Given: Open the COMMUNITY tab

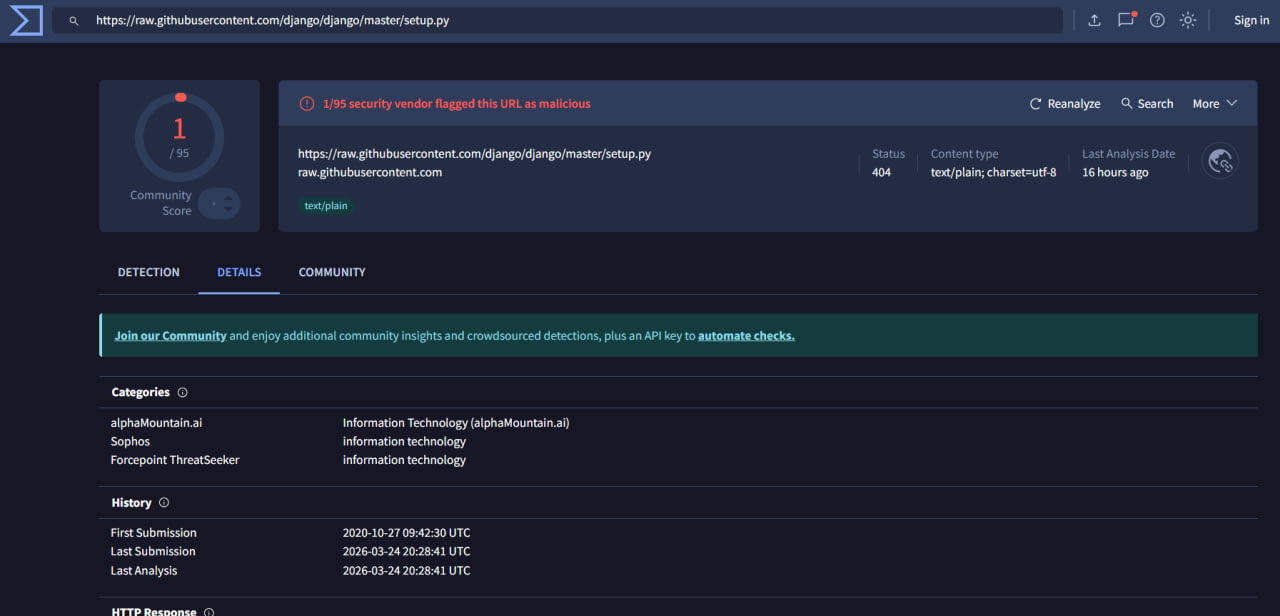Looking at the screenshot, I should [x=331, y=271].
